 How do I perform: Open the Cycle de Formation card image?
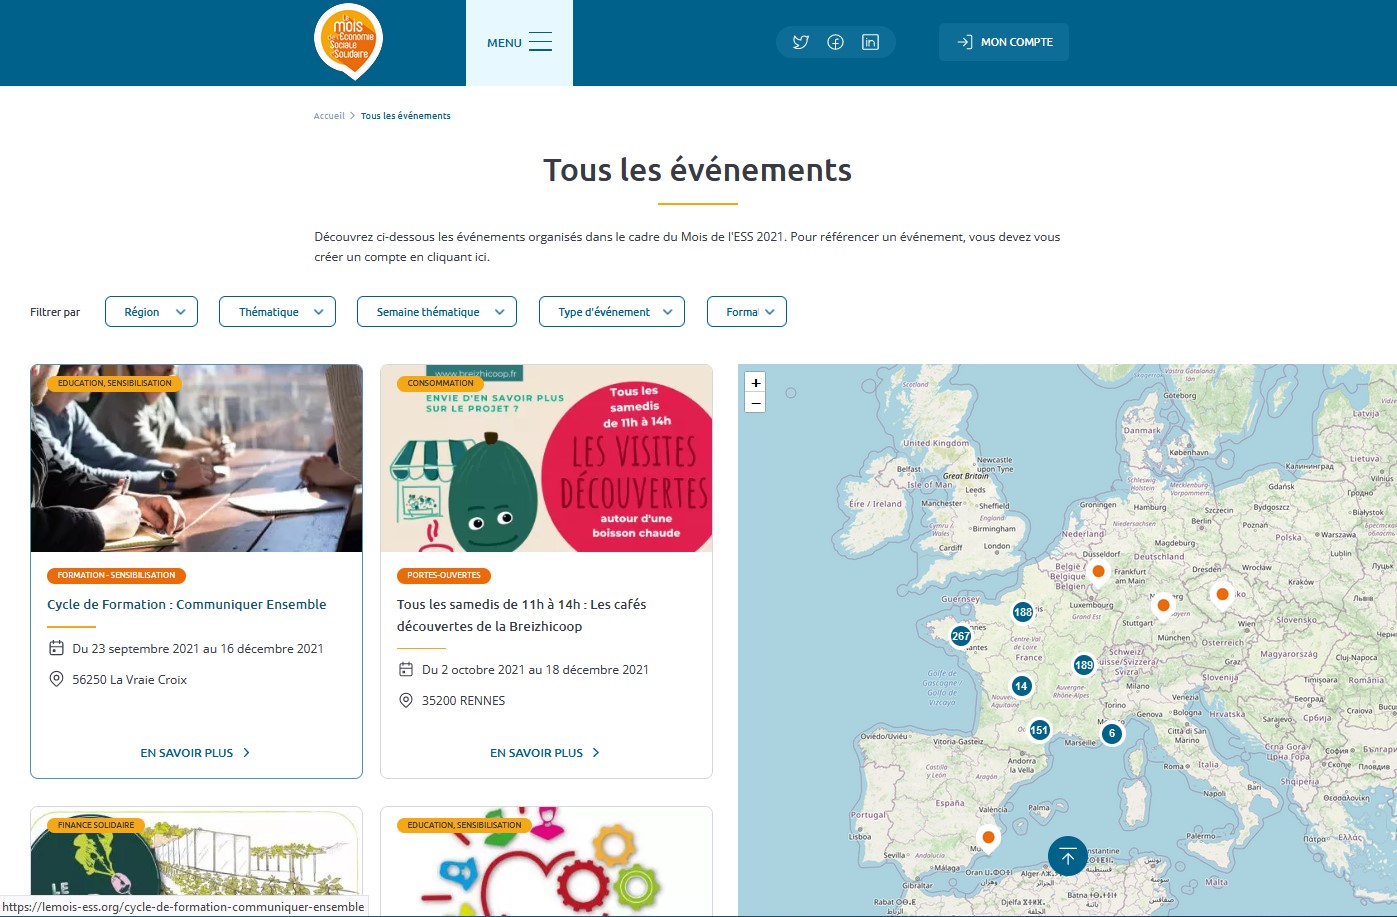coord(197,458)
